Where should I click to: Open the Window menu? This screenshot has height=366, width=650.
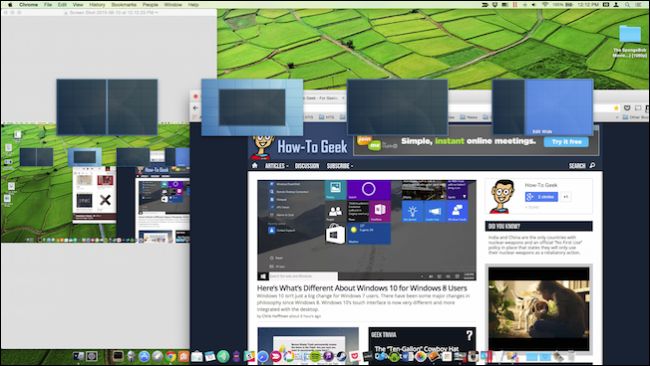tap(173, 5)
